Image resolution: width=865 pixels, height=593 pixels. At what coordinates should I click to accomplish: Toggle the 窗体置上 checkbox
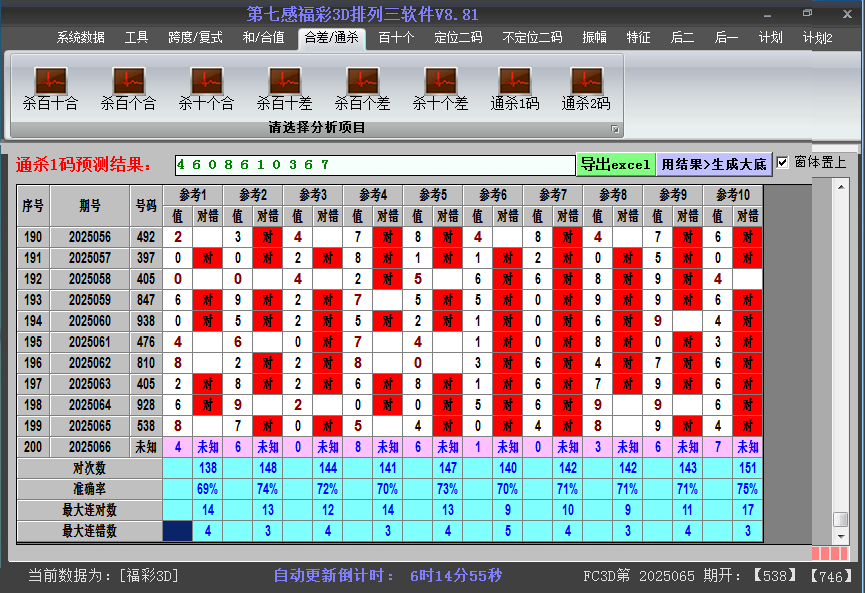pos(782,163)
